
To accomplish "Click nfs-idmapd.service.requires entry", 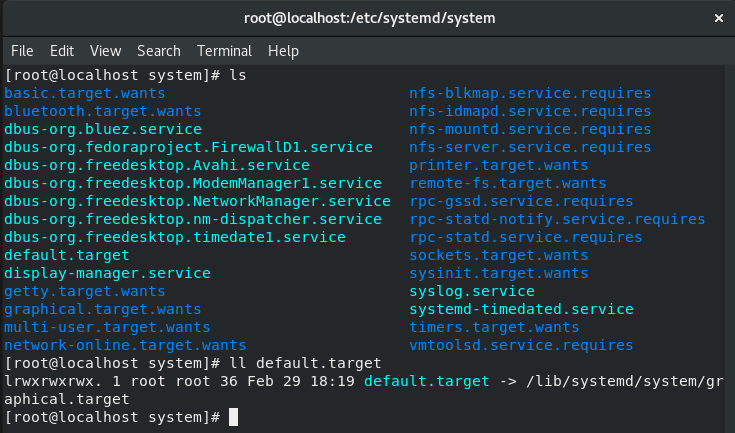I will pyautogui.click(x=530, y=111).
